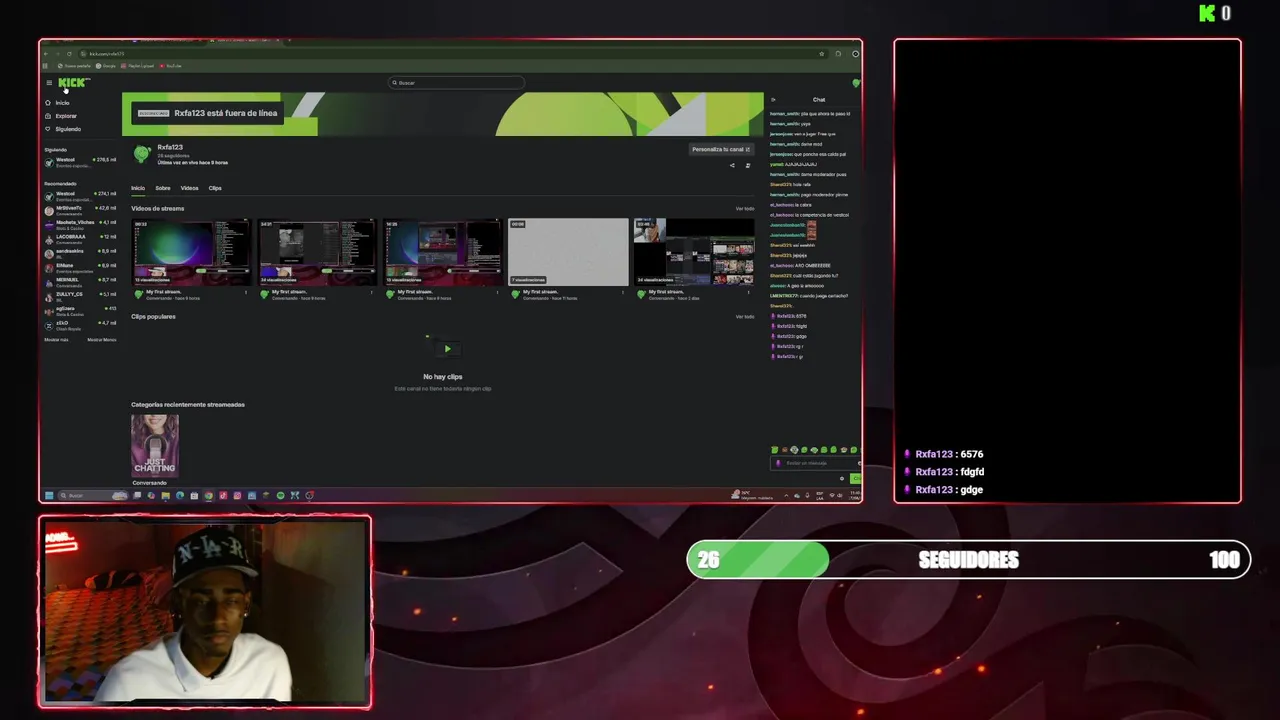Click Westcol under the Siguiendo list
Image resolution: width=1280 pixels, height=720 pixels.
[x=80, y=162]
